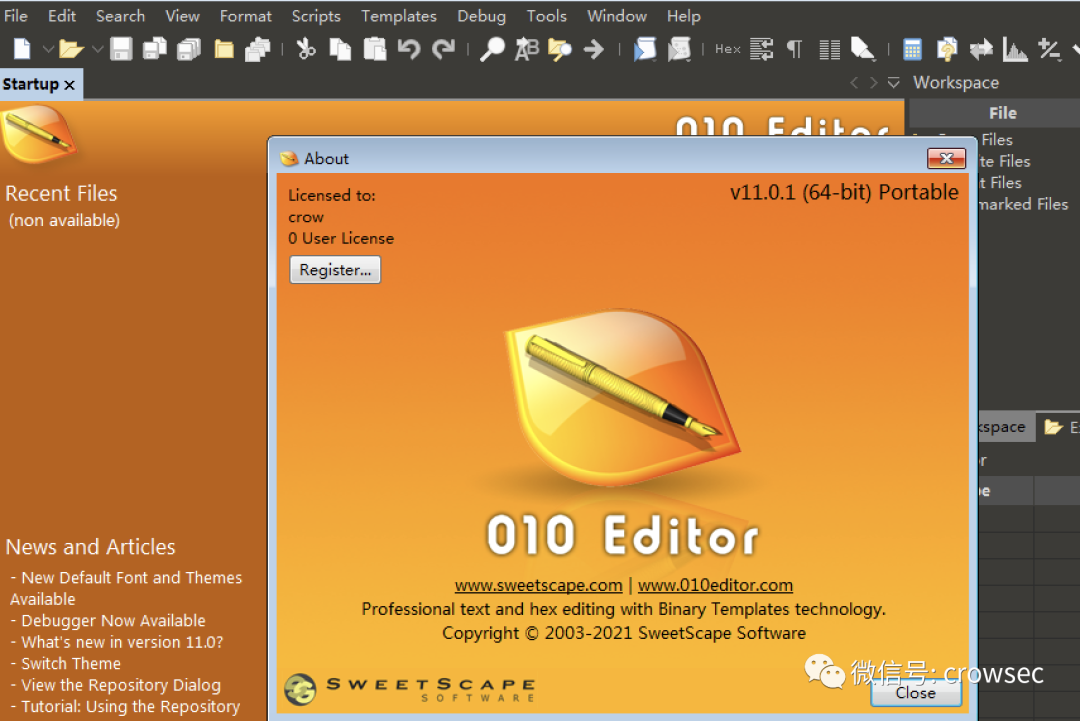Click the highlighter marker icon
The height and width of the screenshot is (721, 1080).
(x=863, y=49)
